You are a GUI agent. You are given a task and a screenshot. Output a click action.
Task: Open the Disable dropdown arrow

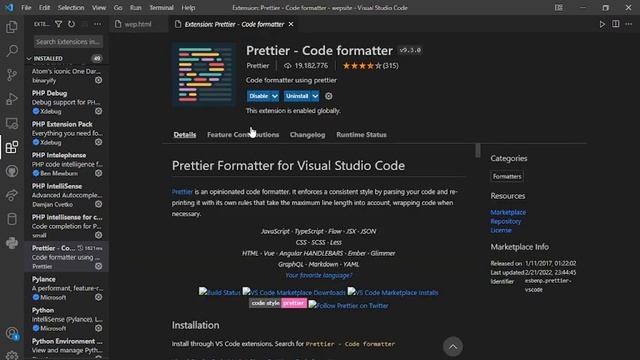pyautogui.click(x=275, y=96)
